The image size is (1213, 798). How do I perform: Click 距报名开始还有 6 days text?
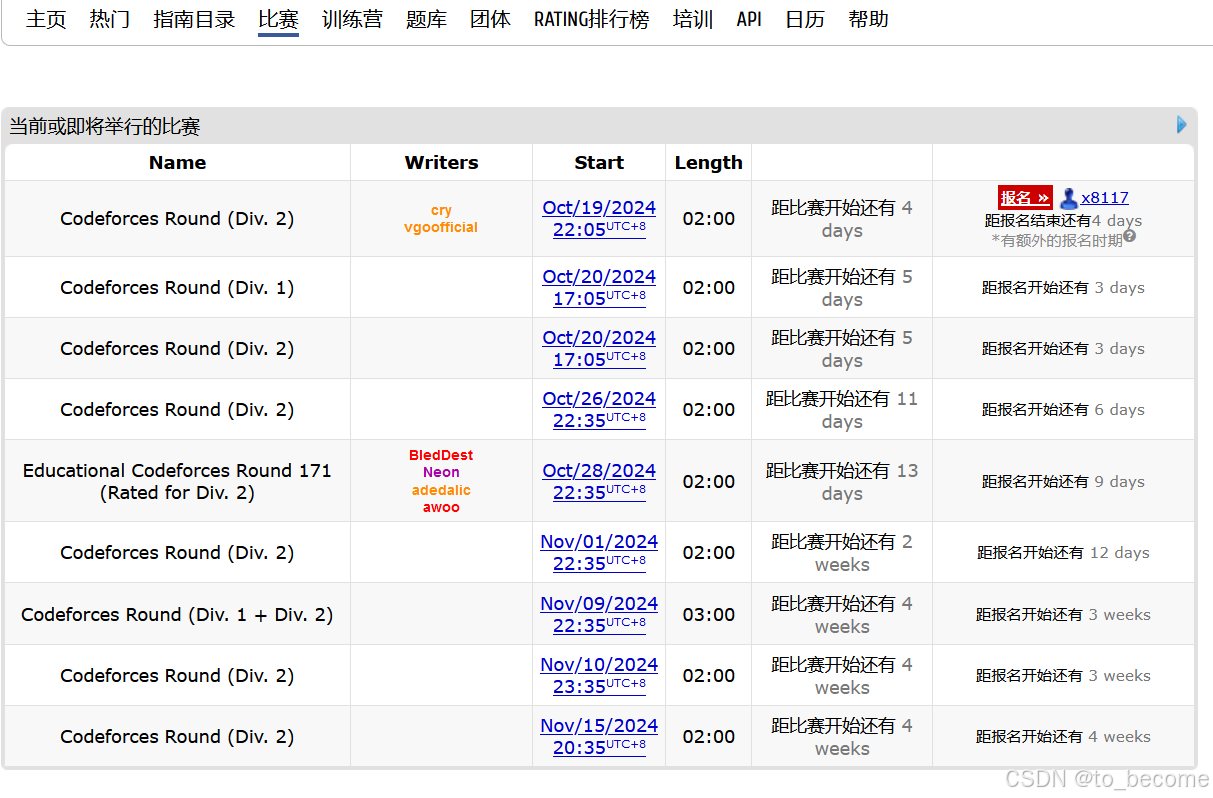1063,410
